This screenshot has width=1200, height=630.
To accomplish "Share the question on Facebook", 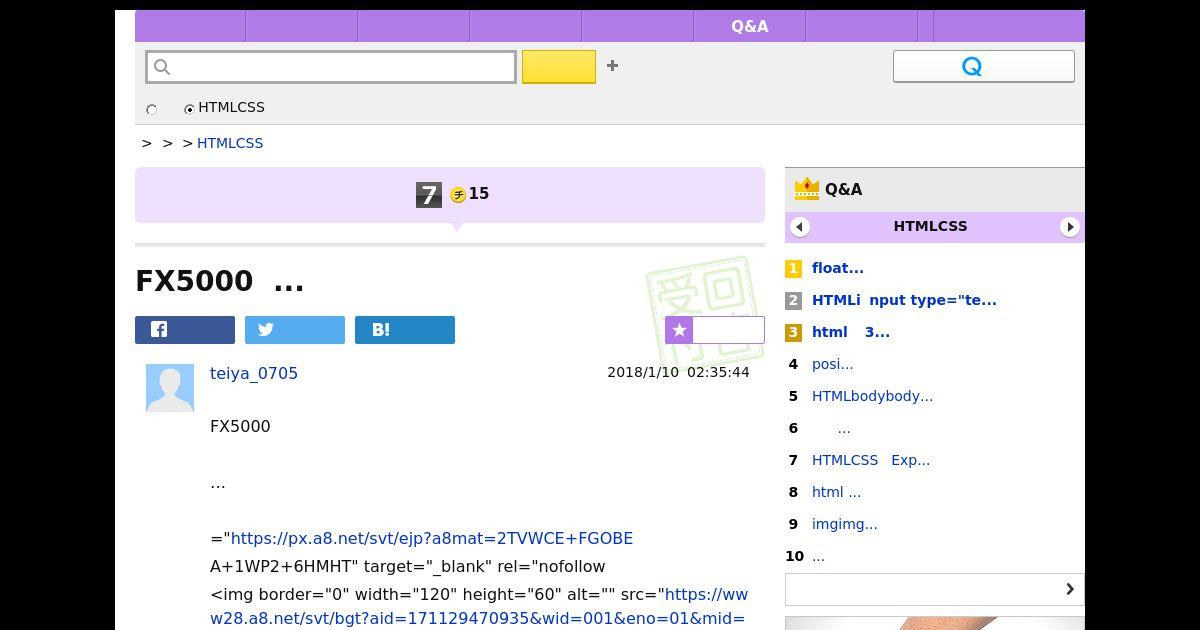I will click(x=185, y=330).
